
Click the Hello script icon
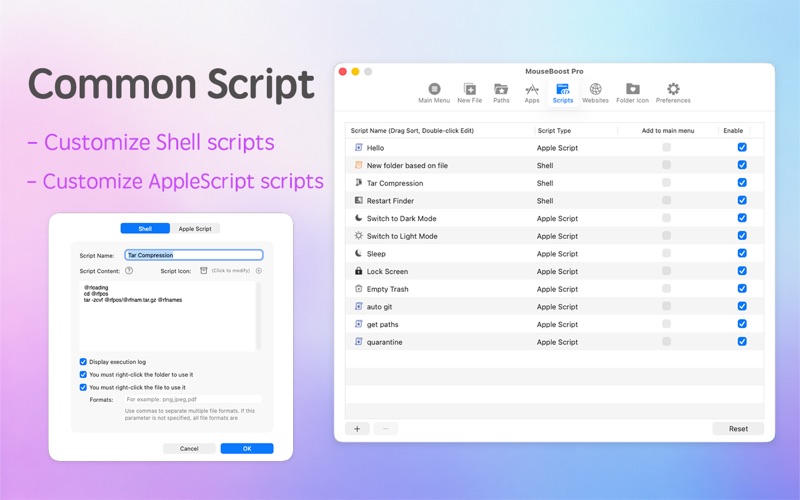pos(358,147)
